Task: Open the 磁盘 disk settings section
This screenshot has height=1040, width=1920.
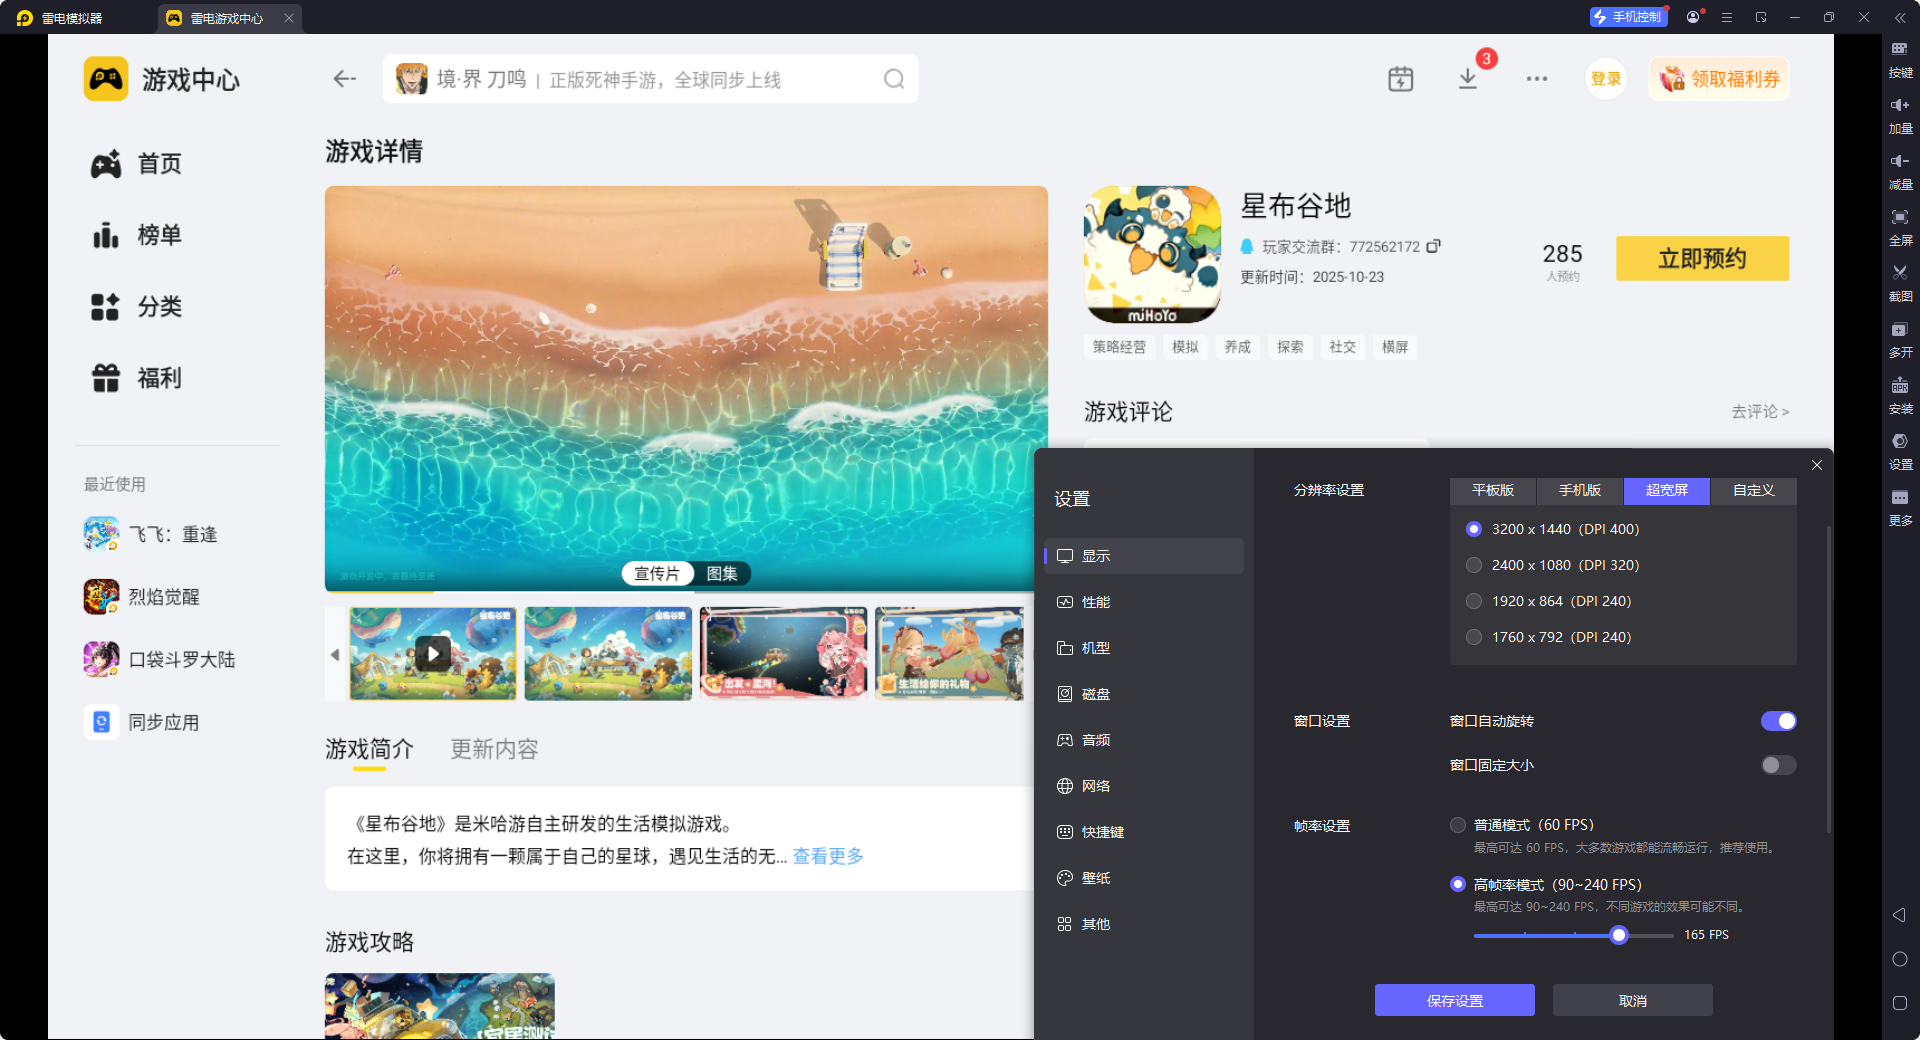Action: [1096, 693]
